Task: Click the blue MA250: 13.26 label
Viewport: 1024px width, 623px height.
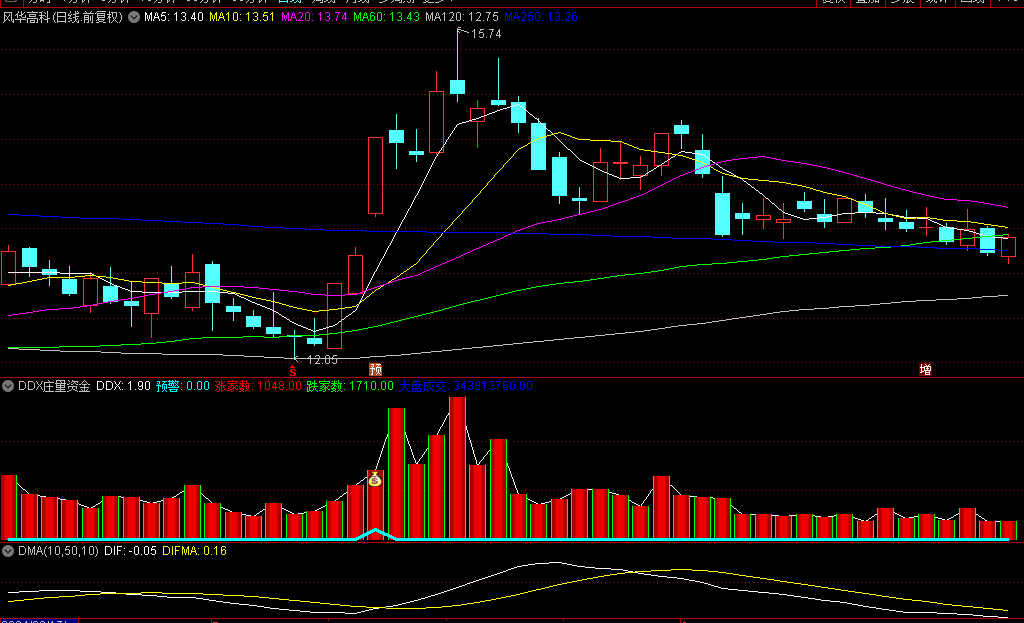Action: (541, 17)
